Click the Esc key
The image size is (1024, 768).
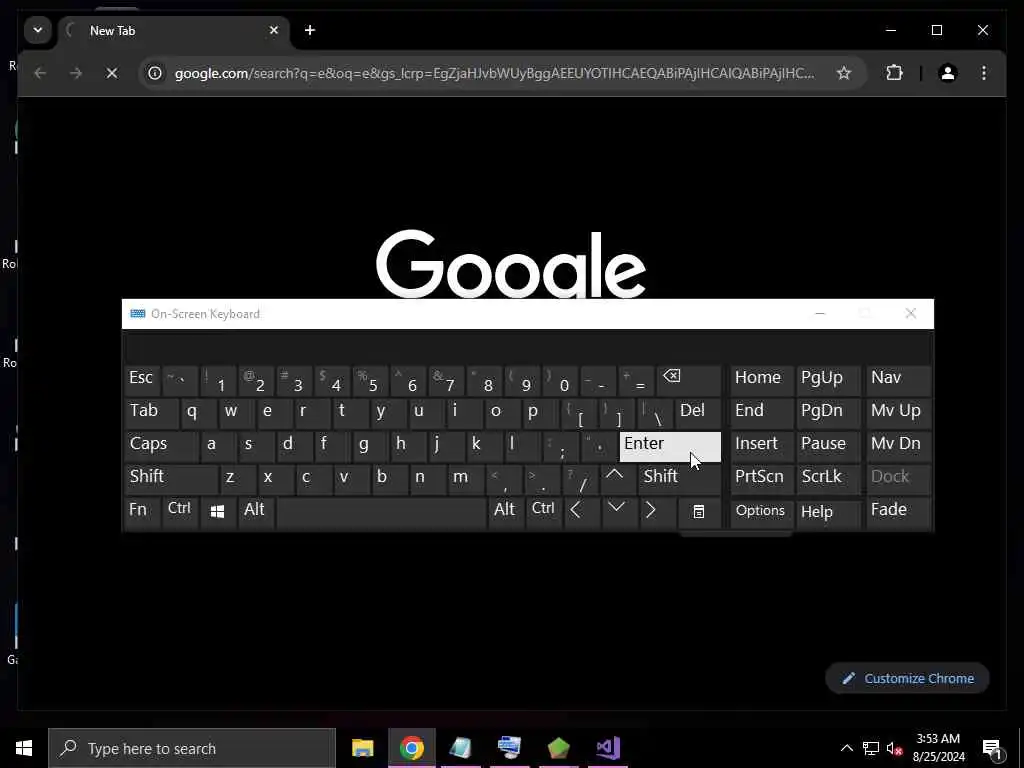[142, 379]
